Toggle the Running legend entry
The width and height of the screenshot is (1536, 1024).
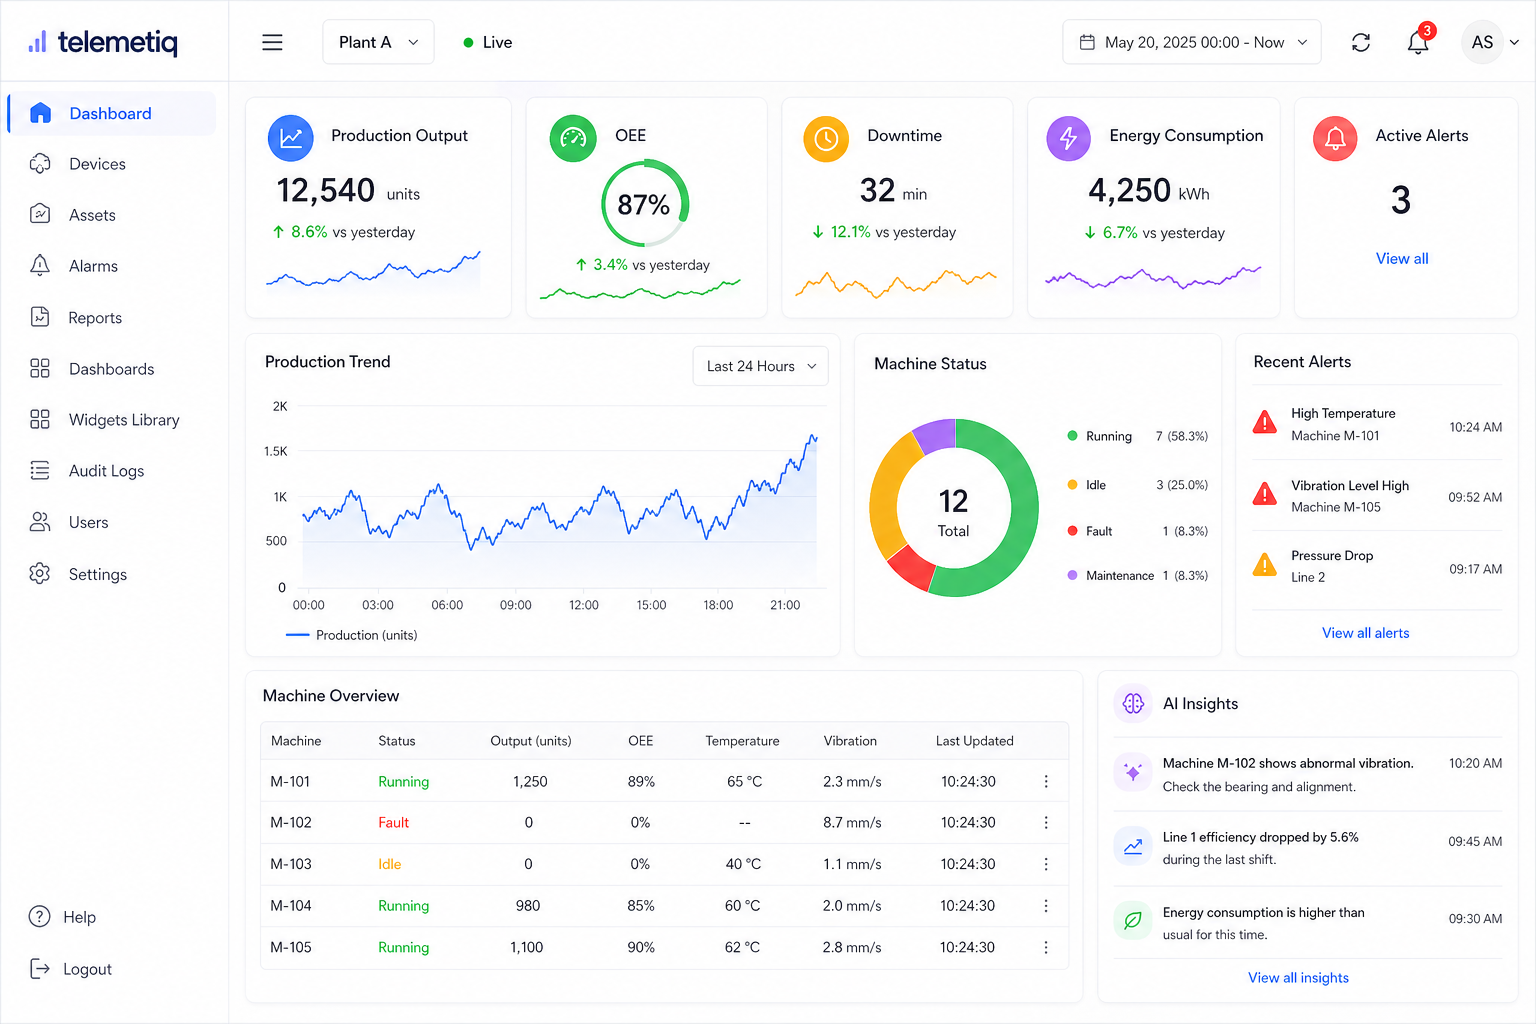point(1137,436)
